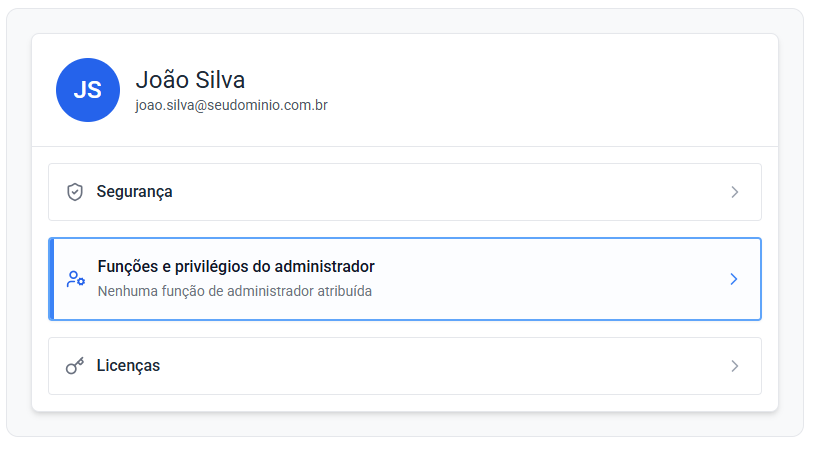This screenshot has height=449, width=813.
Task: Click the email joao.silva@seudominio.com.br
Action: point(232,105)
